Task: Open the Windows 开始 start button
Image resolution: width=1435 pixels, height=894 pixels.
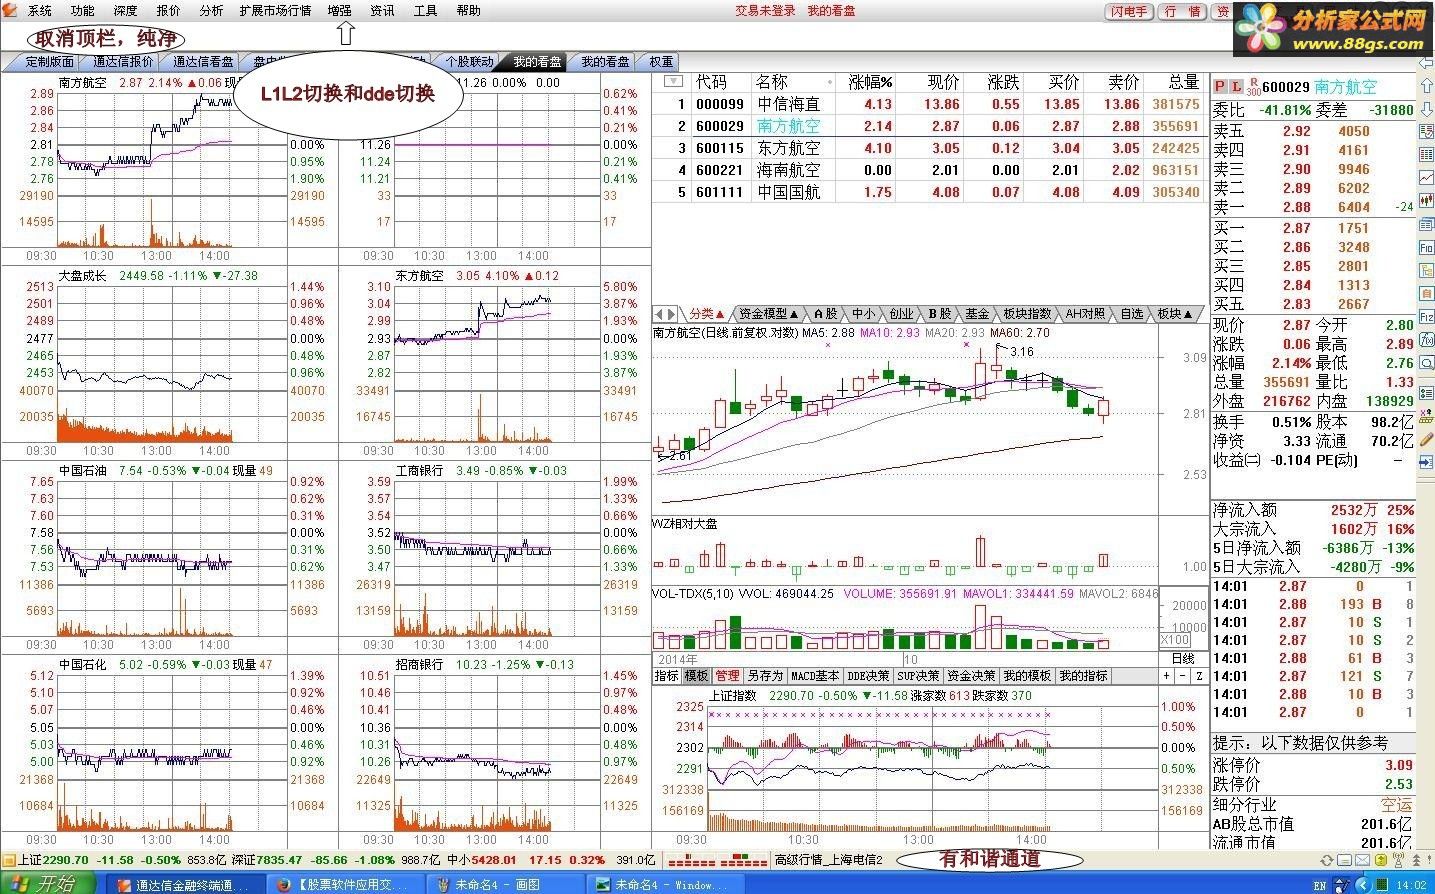Action: pos(46,884)
